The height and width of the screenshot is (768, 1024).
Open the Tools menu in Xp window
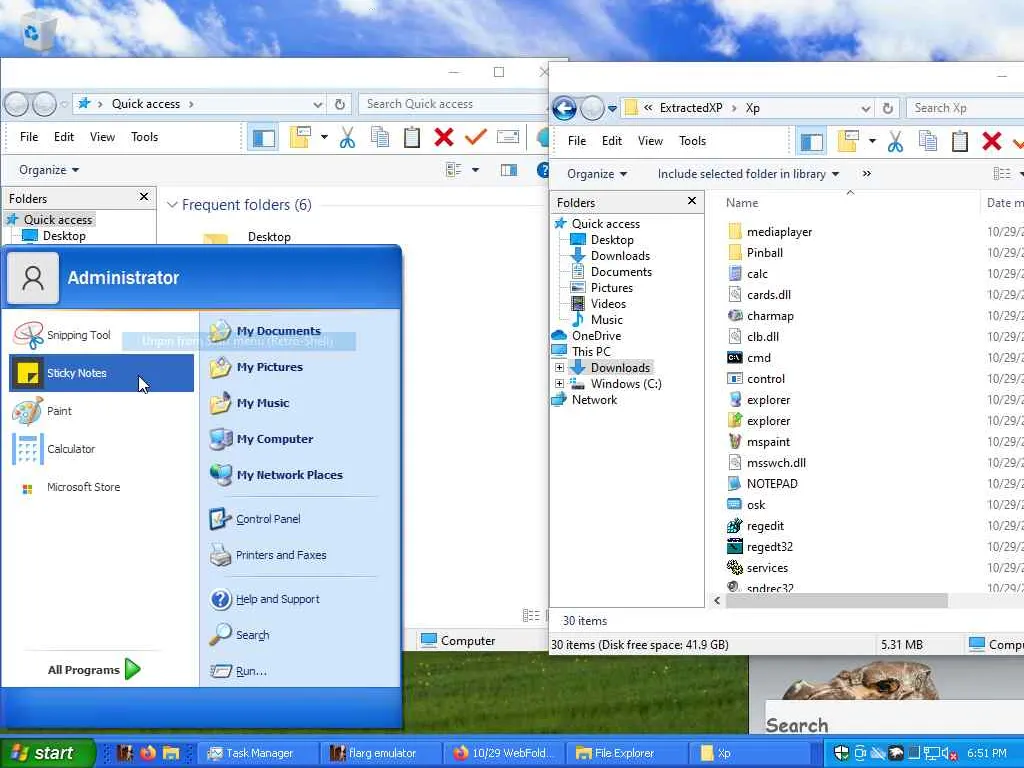(x=692, y=141)
